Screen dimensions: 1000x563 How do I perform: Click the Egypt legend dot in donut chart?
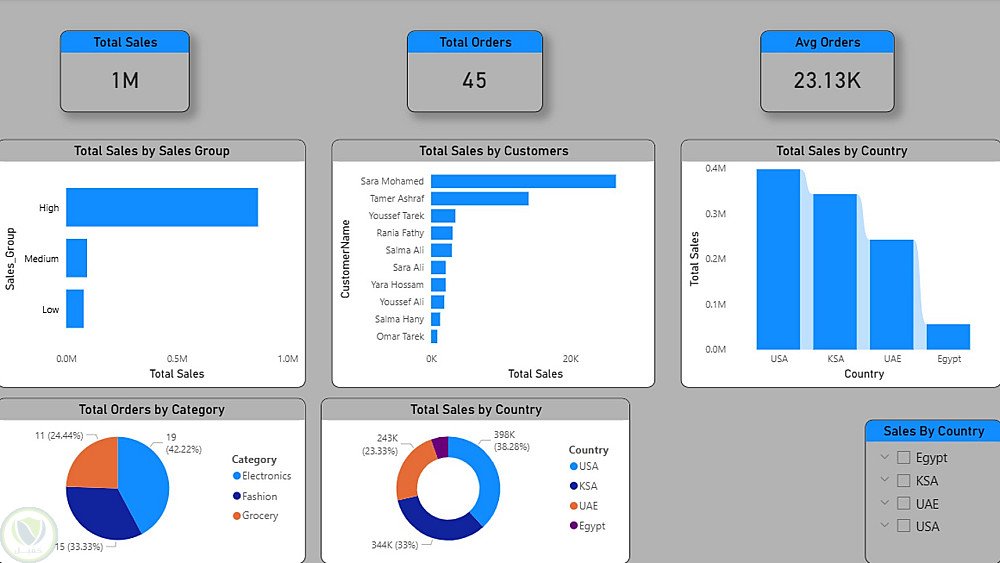click(x=573, y=525)
